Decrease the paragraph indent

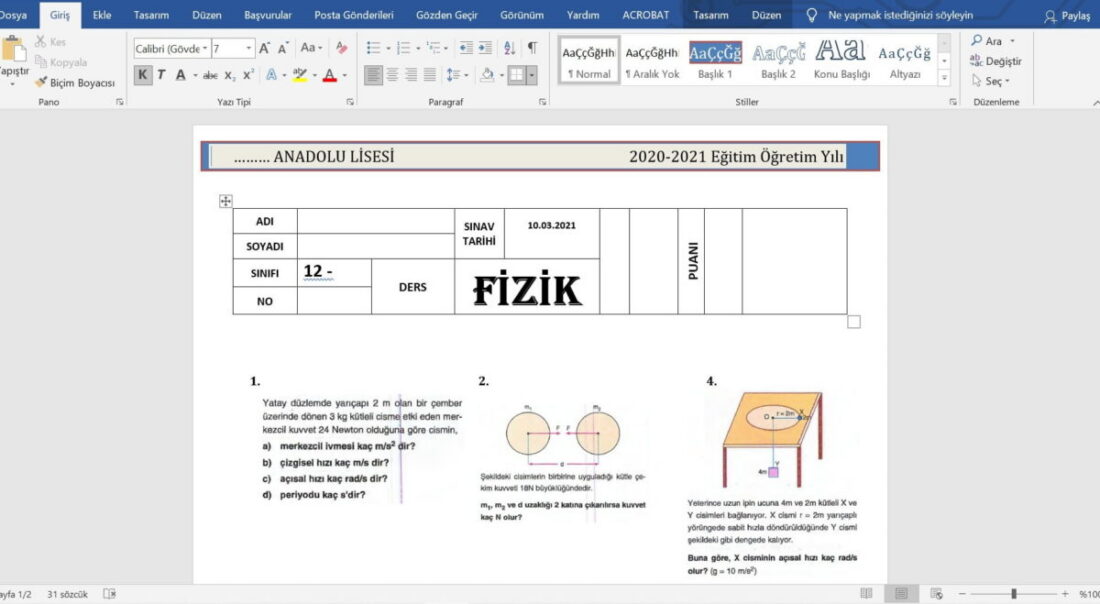tap(466, 48)
